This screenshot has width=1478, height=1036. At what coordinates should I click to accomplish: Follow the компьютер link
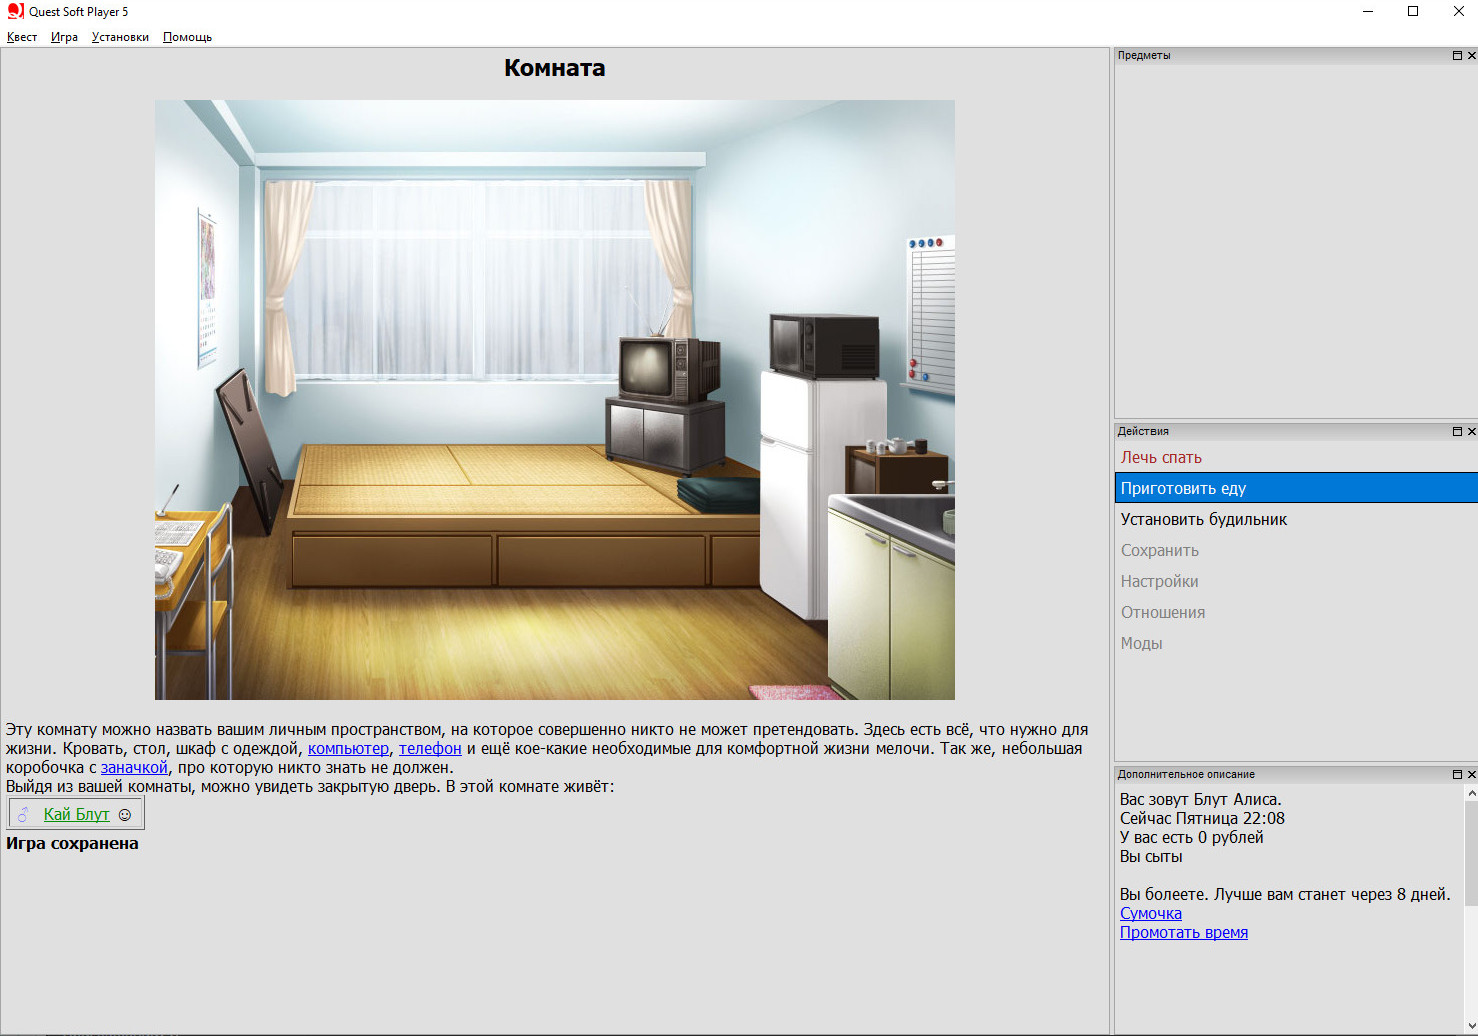coord(348,749)
